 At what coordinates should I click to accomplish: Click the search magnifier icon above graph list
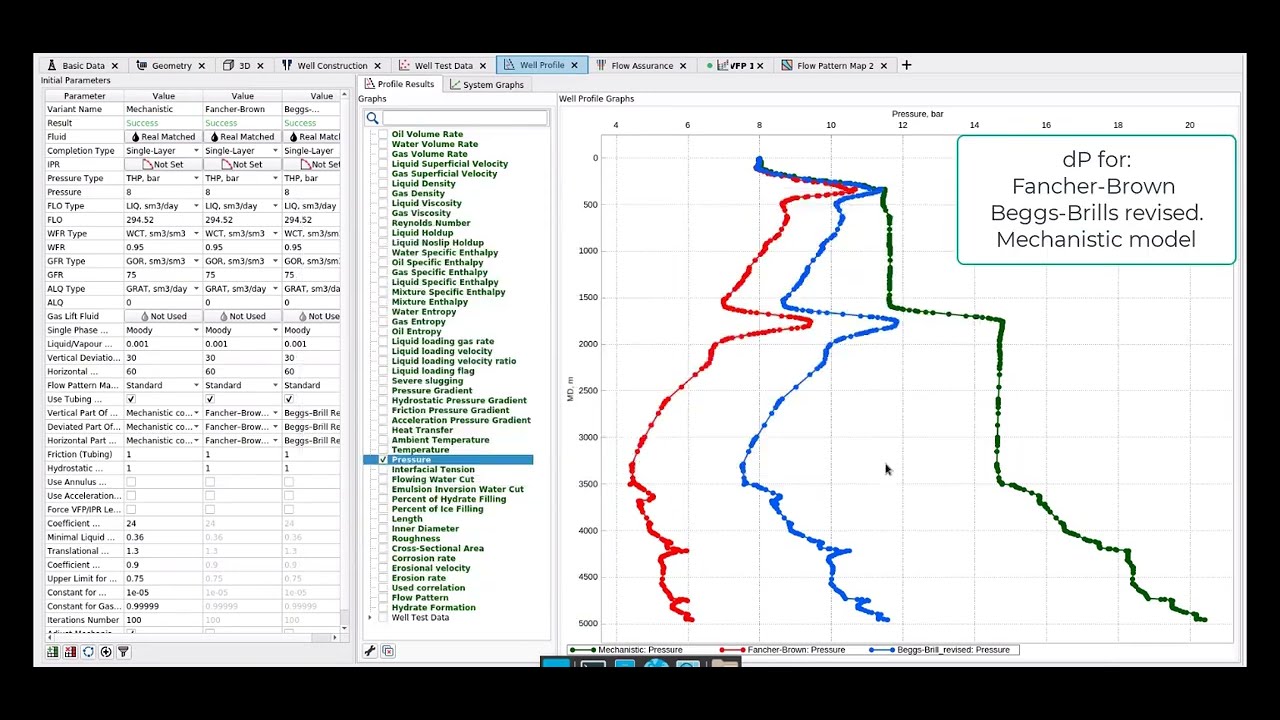372,119
